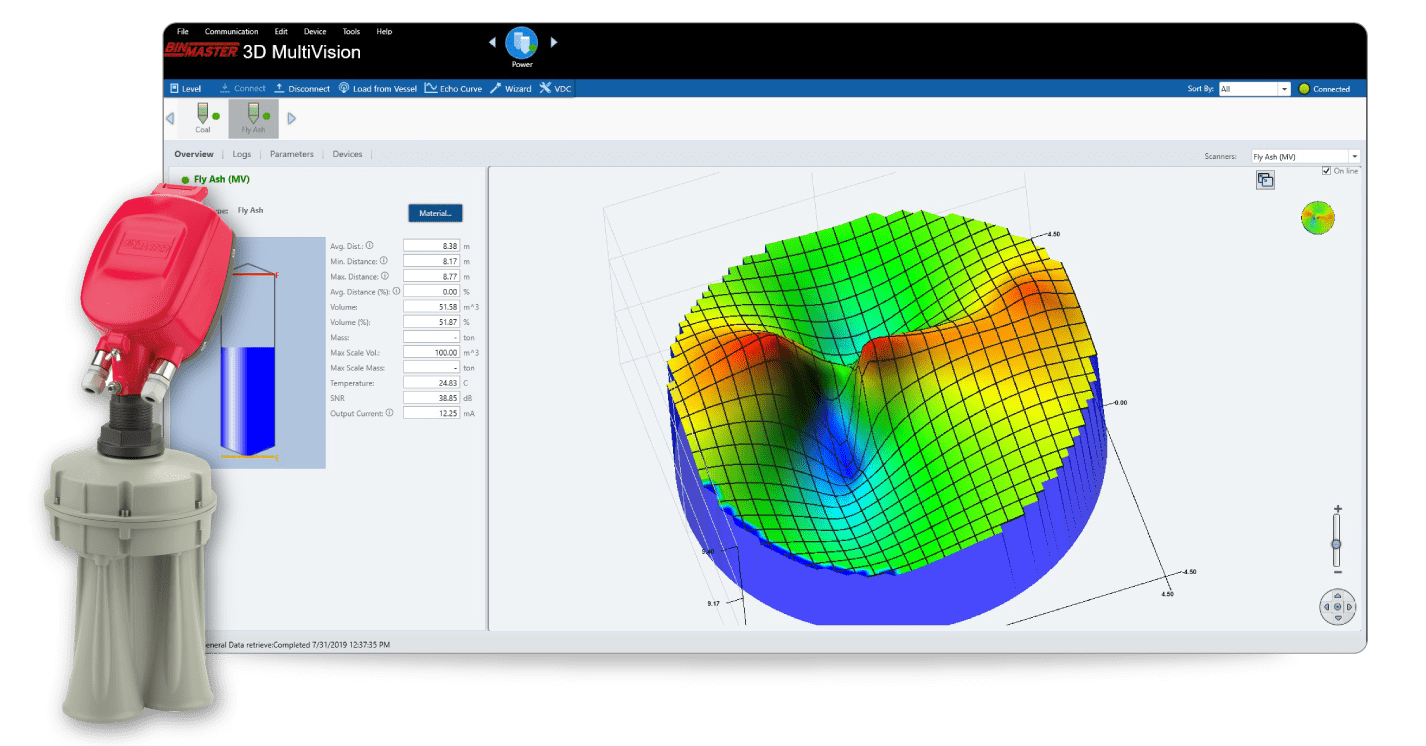
Task: Click the zoom slider handle
Action: pyautogui.click(x=1336, y=544)
